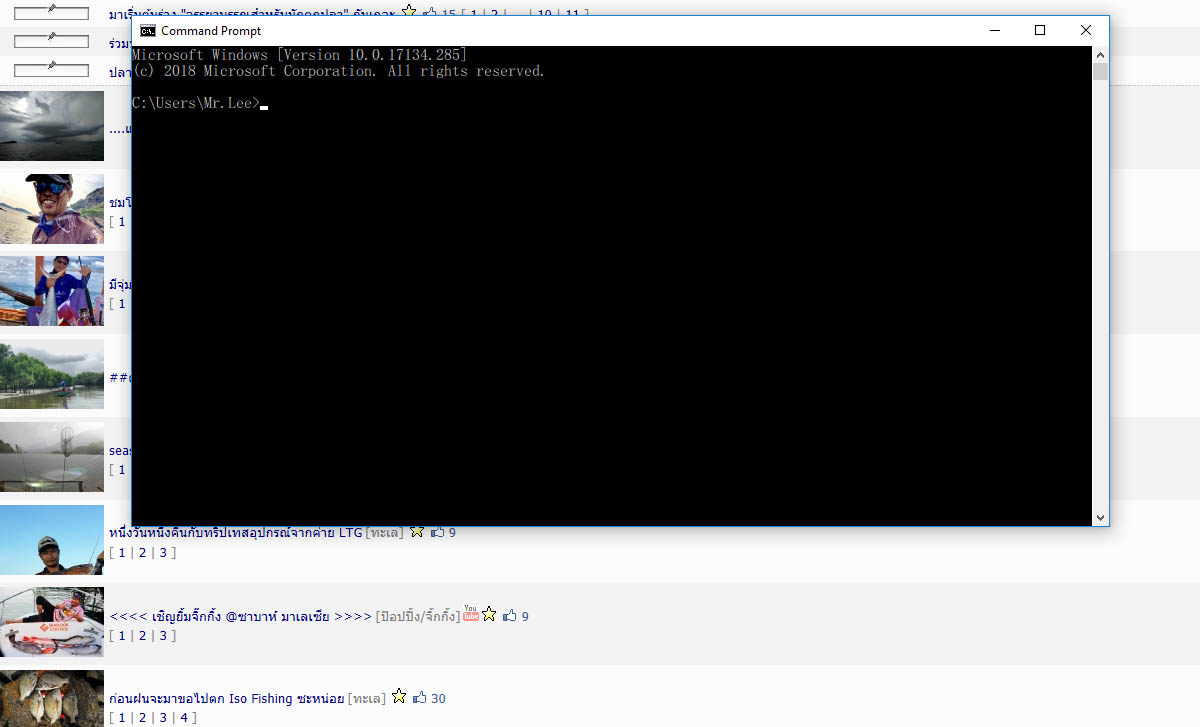Open the storm clouds over sea thumbnail
Image resolution: width=1200 pixels, height=727 pixels.
52,126
